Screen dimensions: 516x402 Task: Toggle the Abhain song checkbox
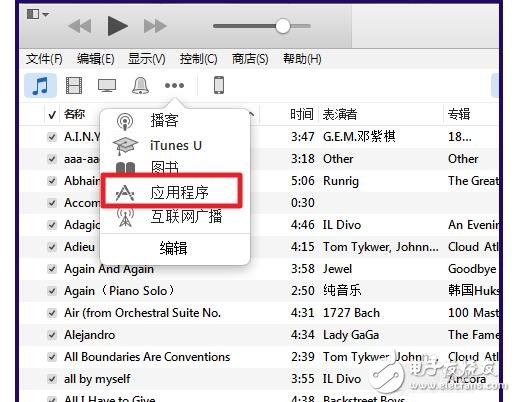(x=52, y=181)
